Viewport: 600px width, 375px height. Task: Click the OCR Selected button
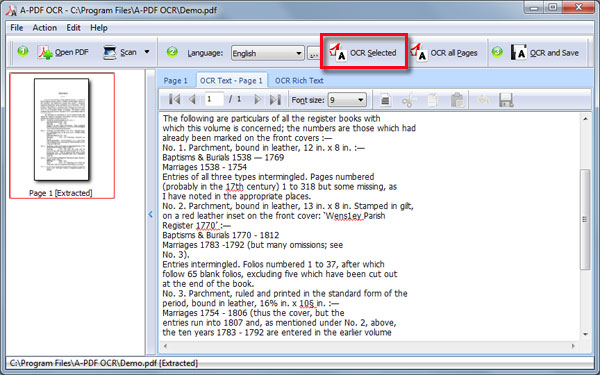(364, 52)
